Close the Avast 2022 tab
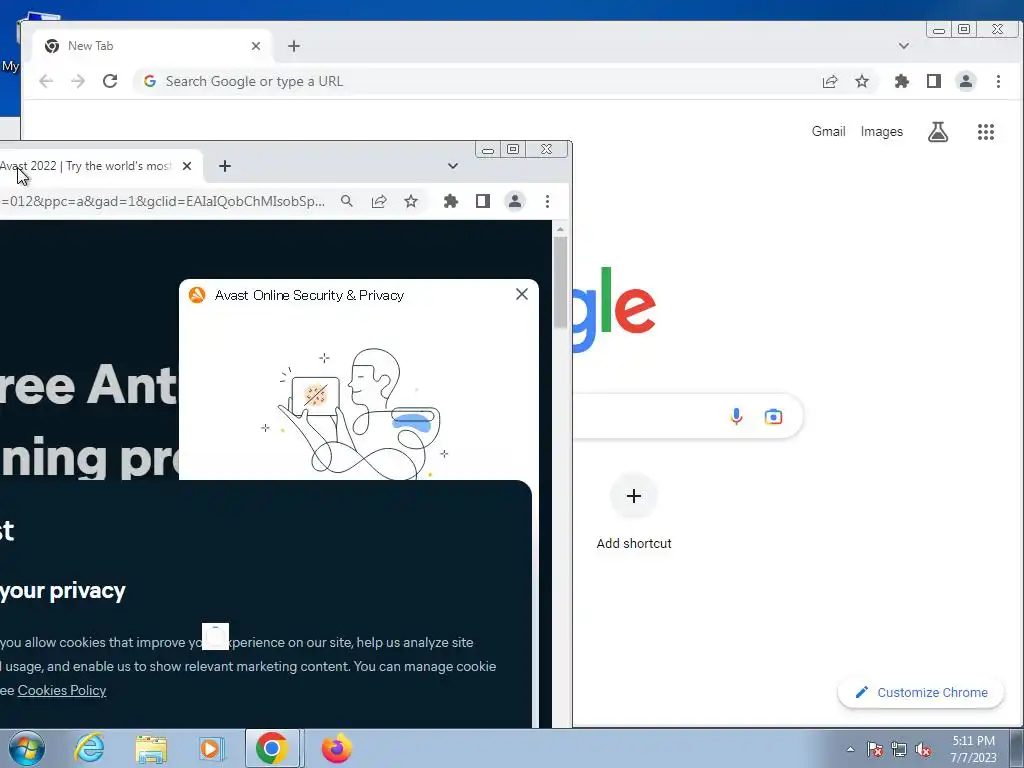The width and height of the screenshot is (1024, 768). 187,166
